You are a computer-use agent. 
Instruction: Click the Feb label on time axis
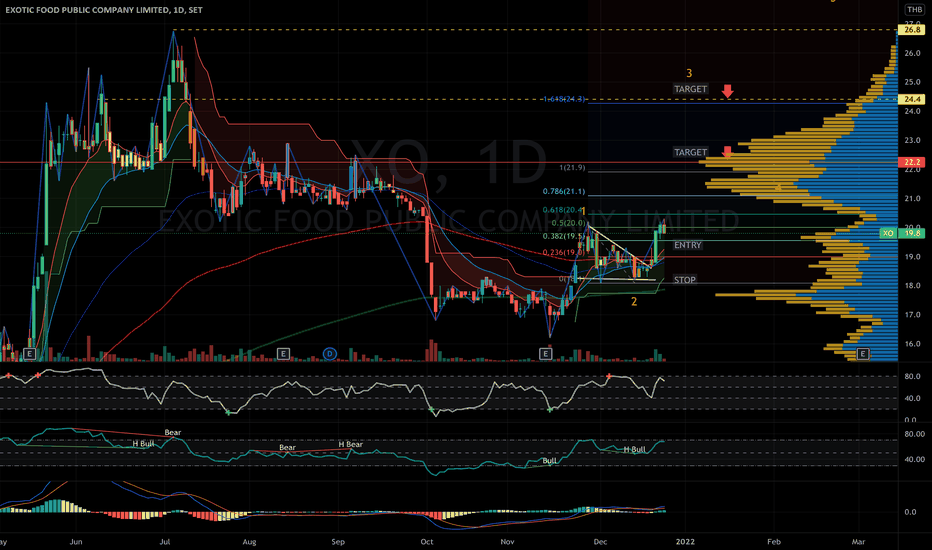(x=773, y=542)
